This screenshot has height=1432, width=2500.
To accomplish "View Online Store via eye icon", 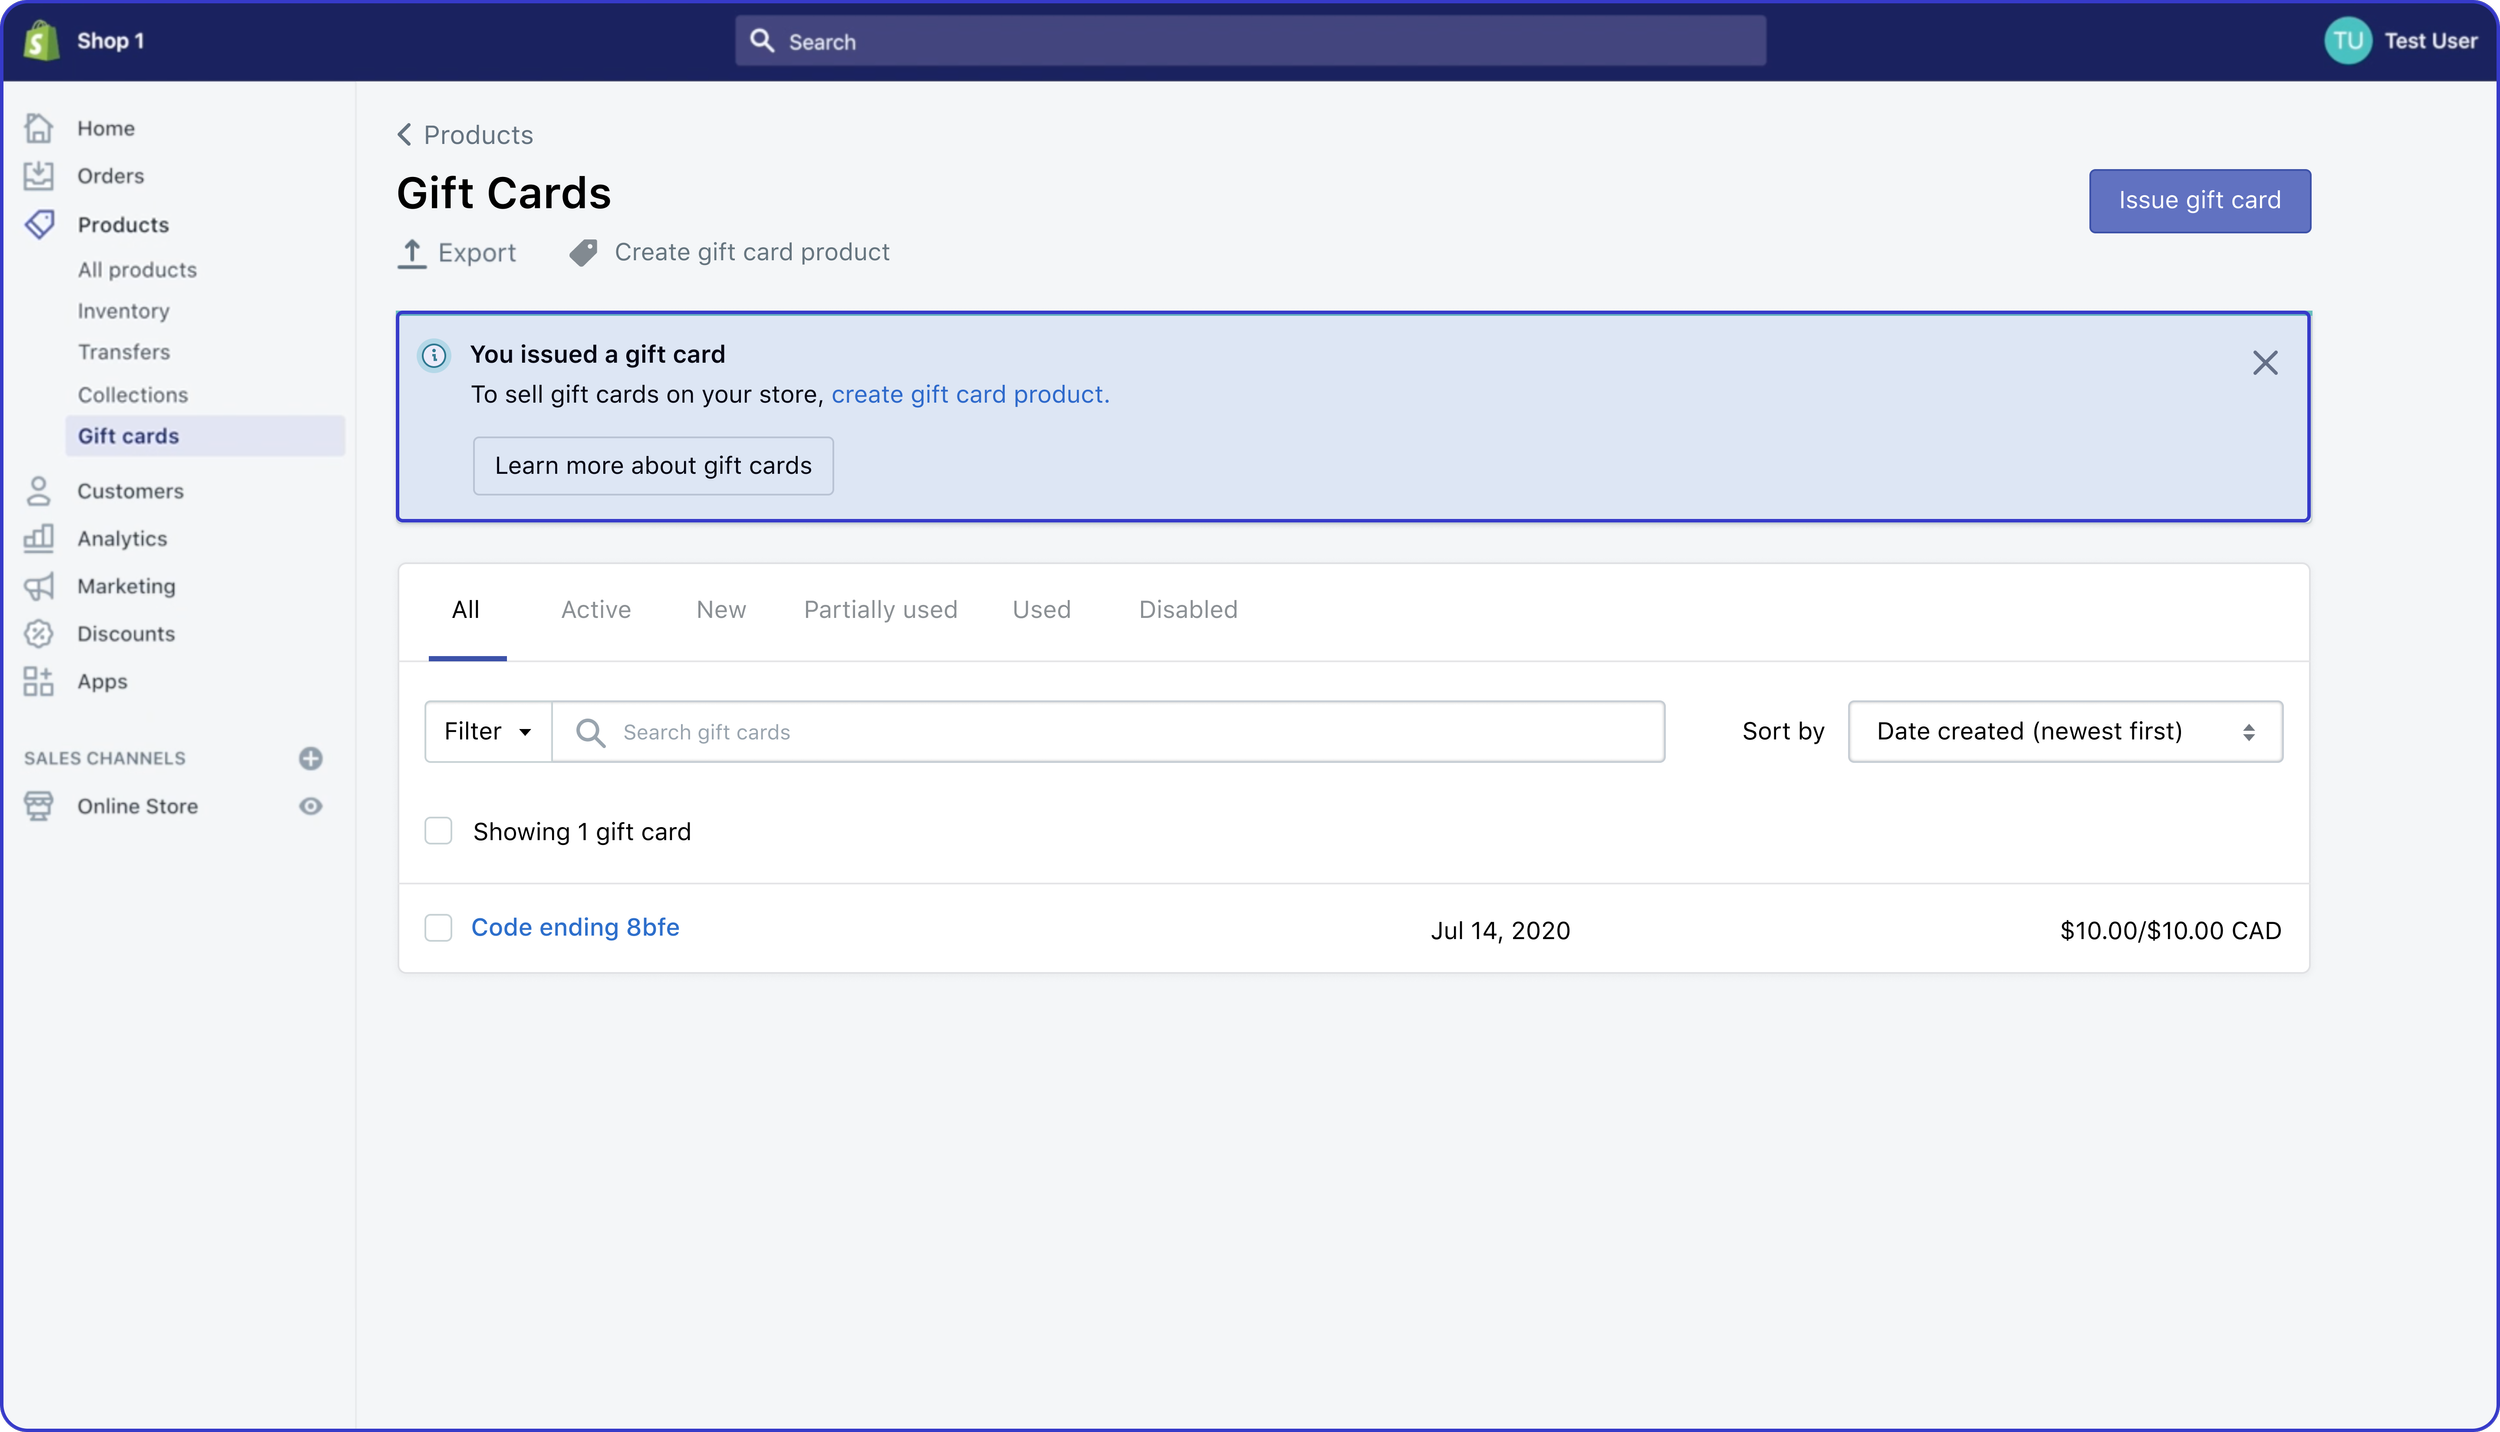I will [311, 806].
